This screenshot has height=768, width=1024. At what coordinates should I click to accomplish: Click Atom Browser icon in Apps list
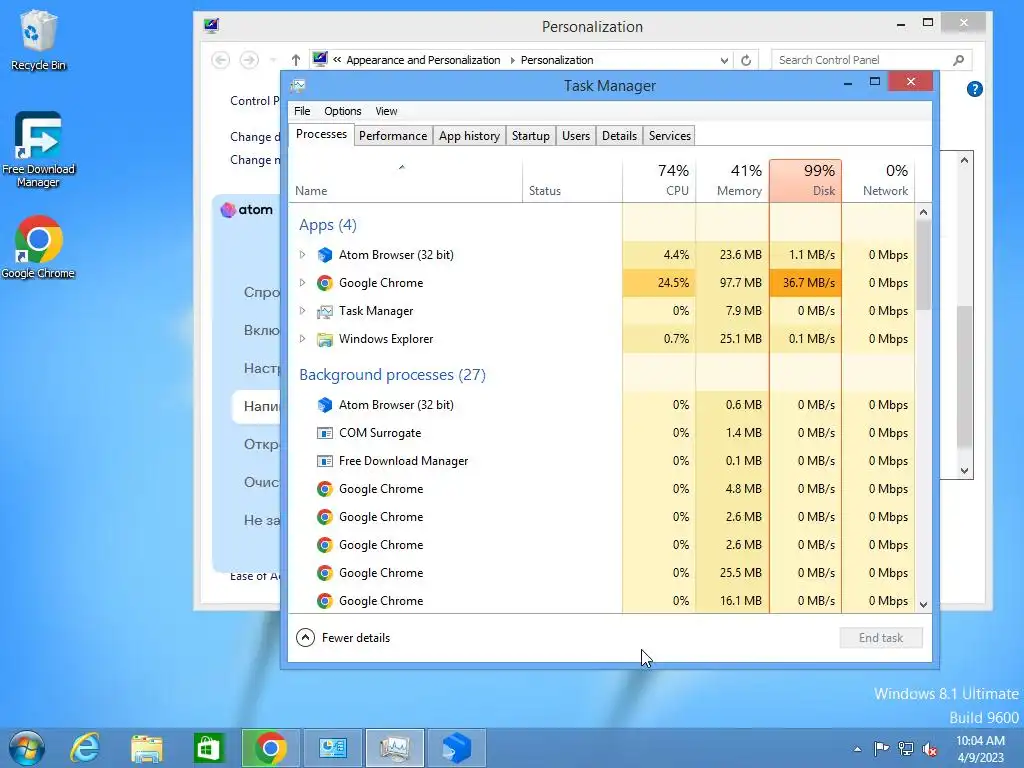click(325, 255)
